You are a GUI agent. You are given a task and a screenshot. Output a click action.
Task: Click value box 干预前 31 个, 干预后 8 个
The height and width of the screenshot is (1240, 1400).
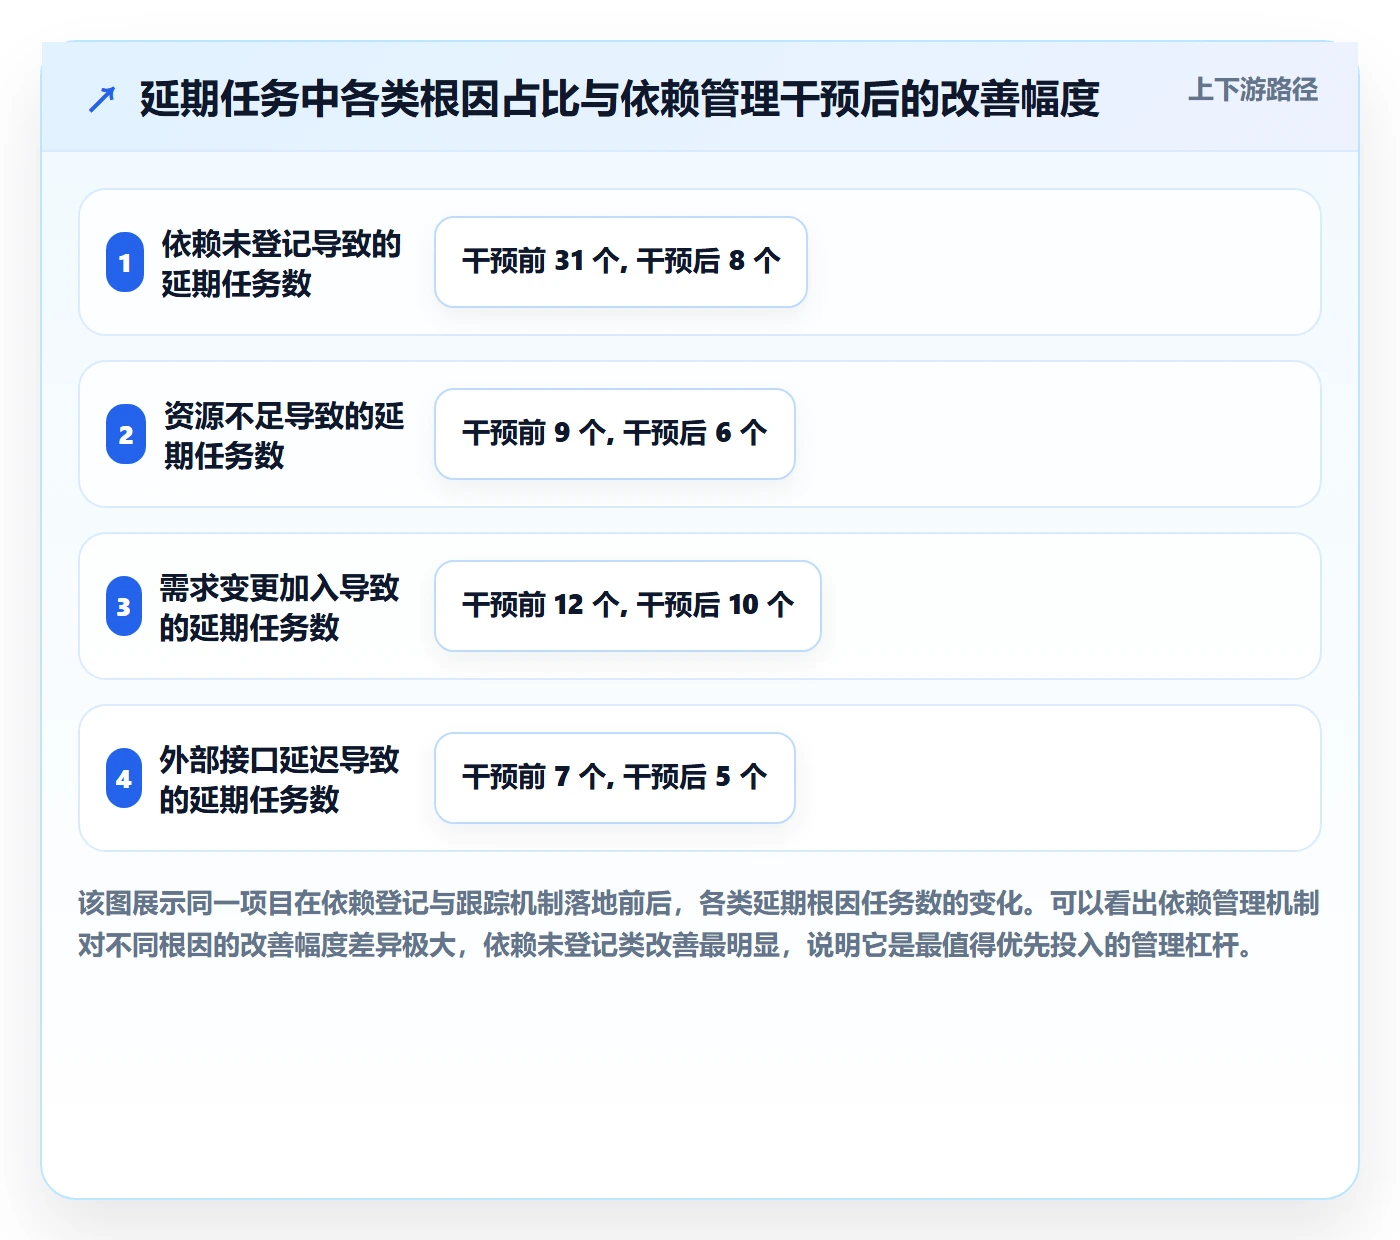pos(621,262)
